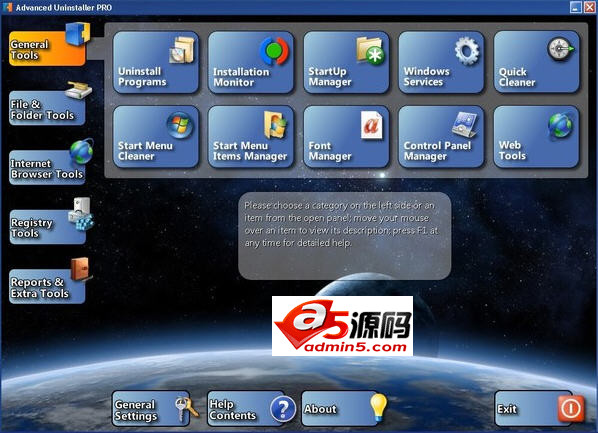Screen dimensions: 598x433
Task: Open the Start Menu Cleaner tile
Action: (x=156, y=137)
